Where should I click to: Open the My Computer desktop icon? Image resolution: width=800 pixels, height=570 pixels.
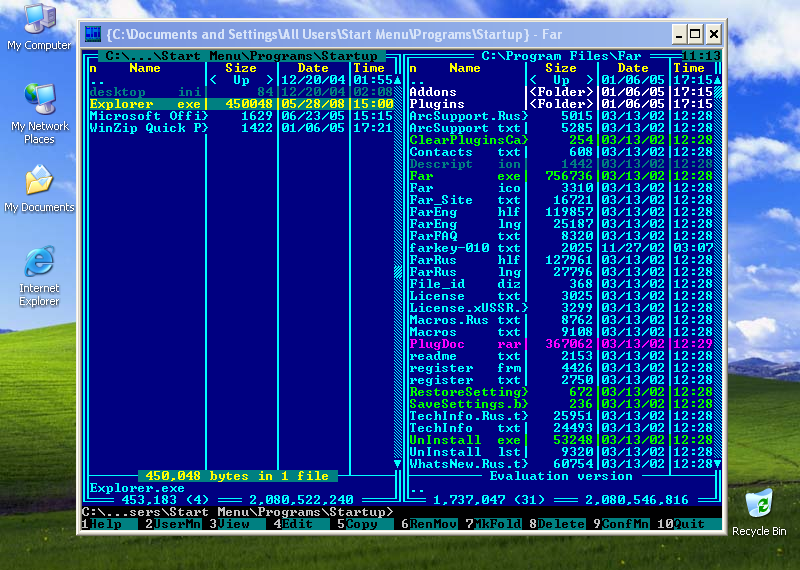tap(39, 27)
